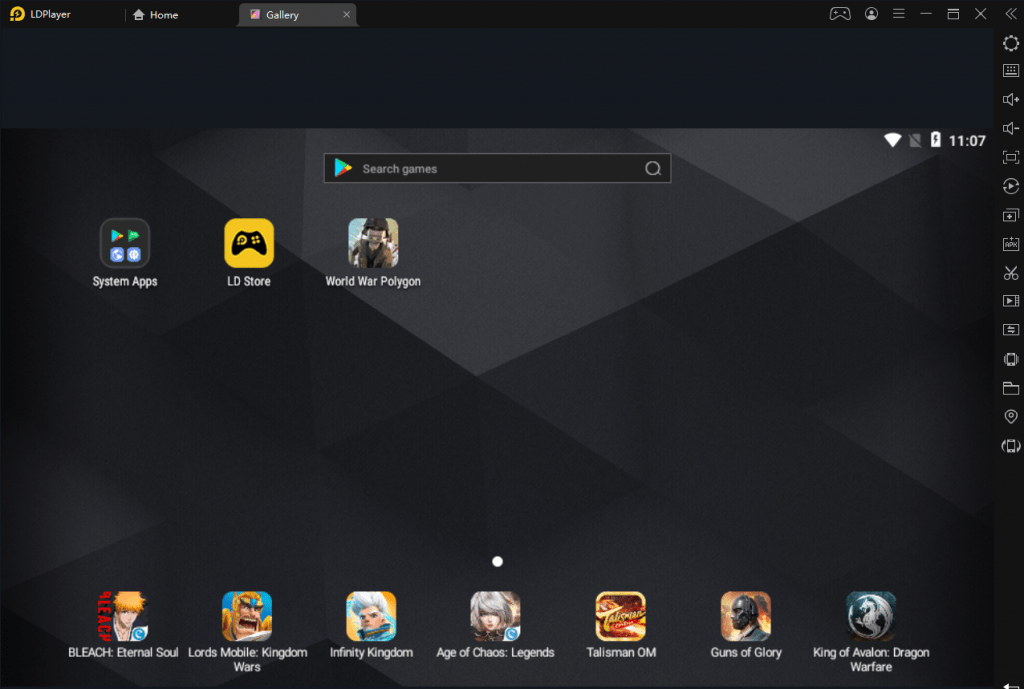Click the no SIM card status icon
The width and height of the screenshot is (1024, 689).
(x=915, y=140)
